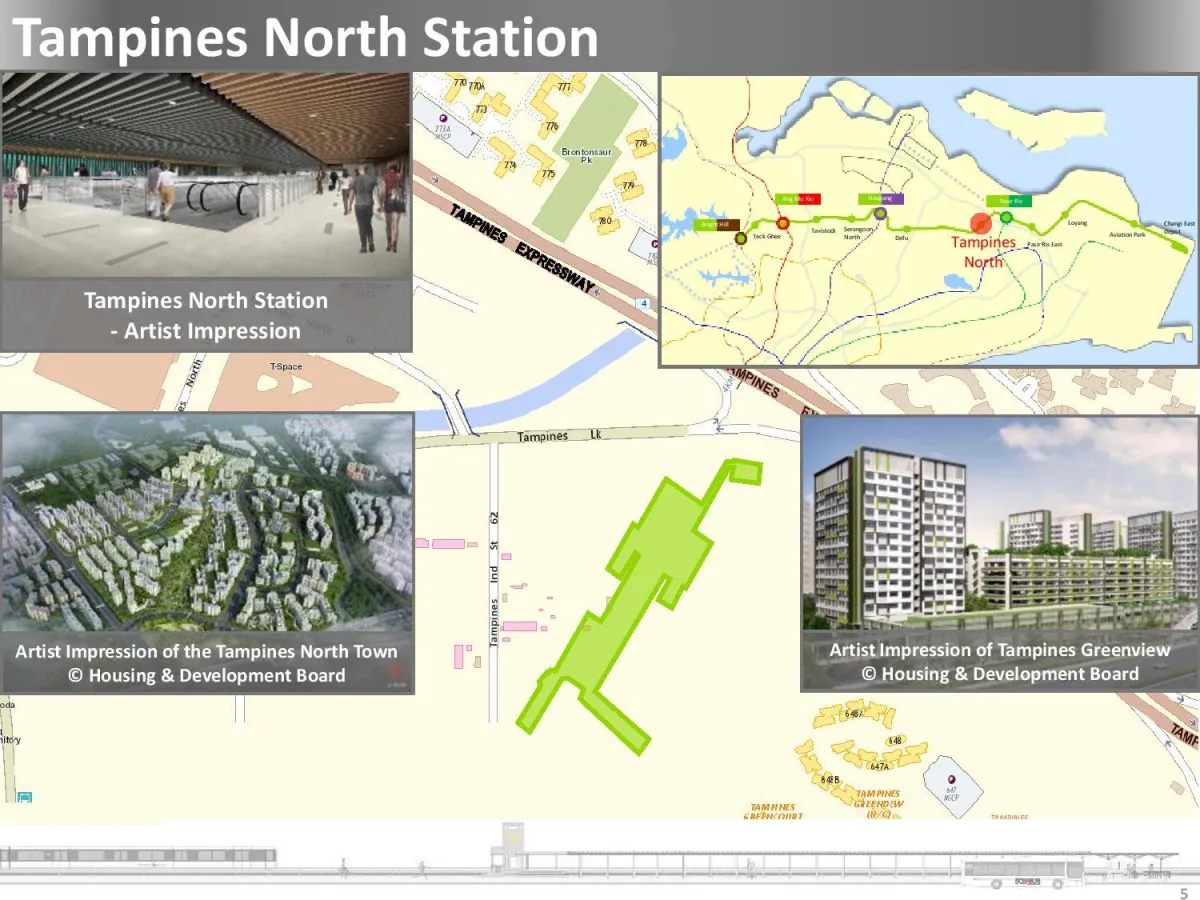
Task: Click the Tampines Greencourt map label
Action: point(773,811)
